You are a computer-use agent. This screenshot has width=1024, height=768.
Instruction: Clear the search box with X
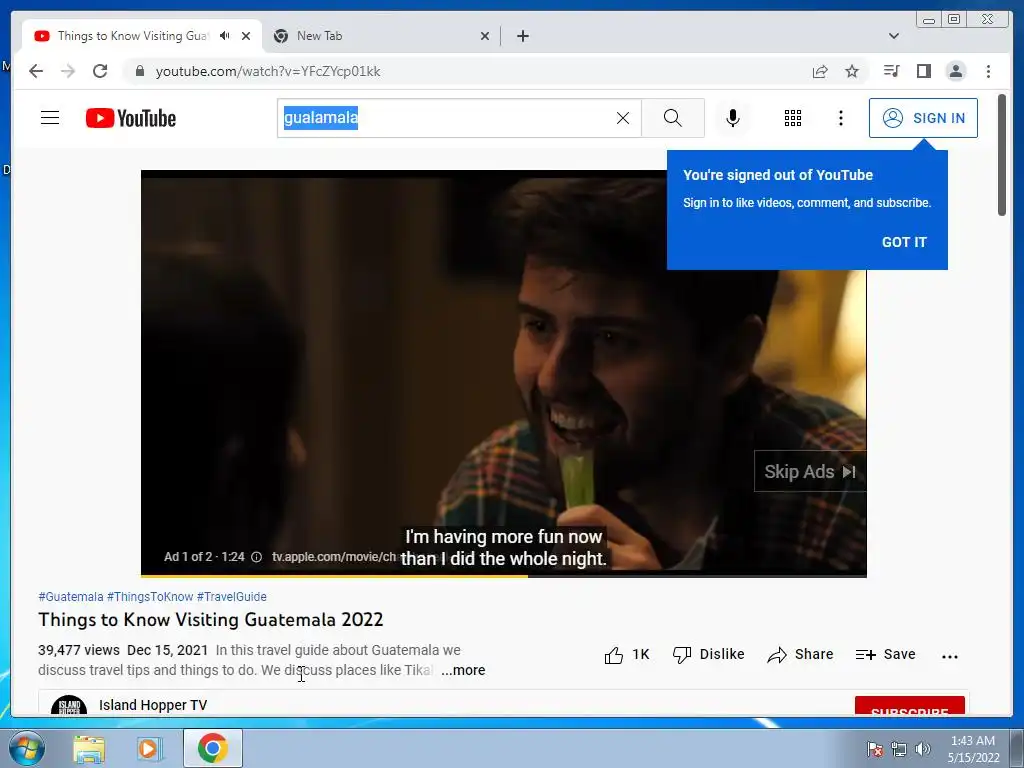coord(623,118)
